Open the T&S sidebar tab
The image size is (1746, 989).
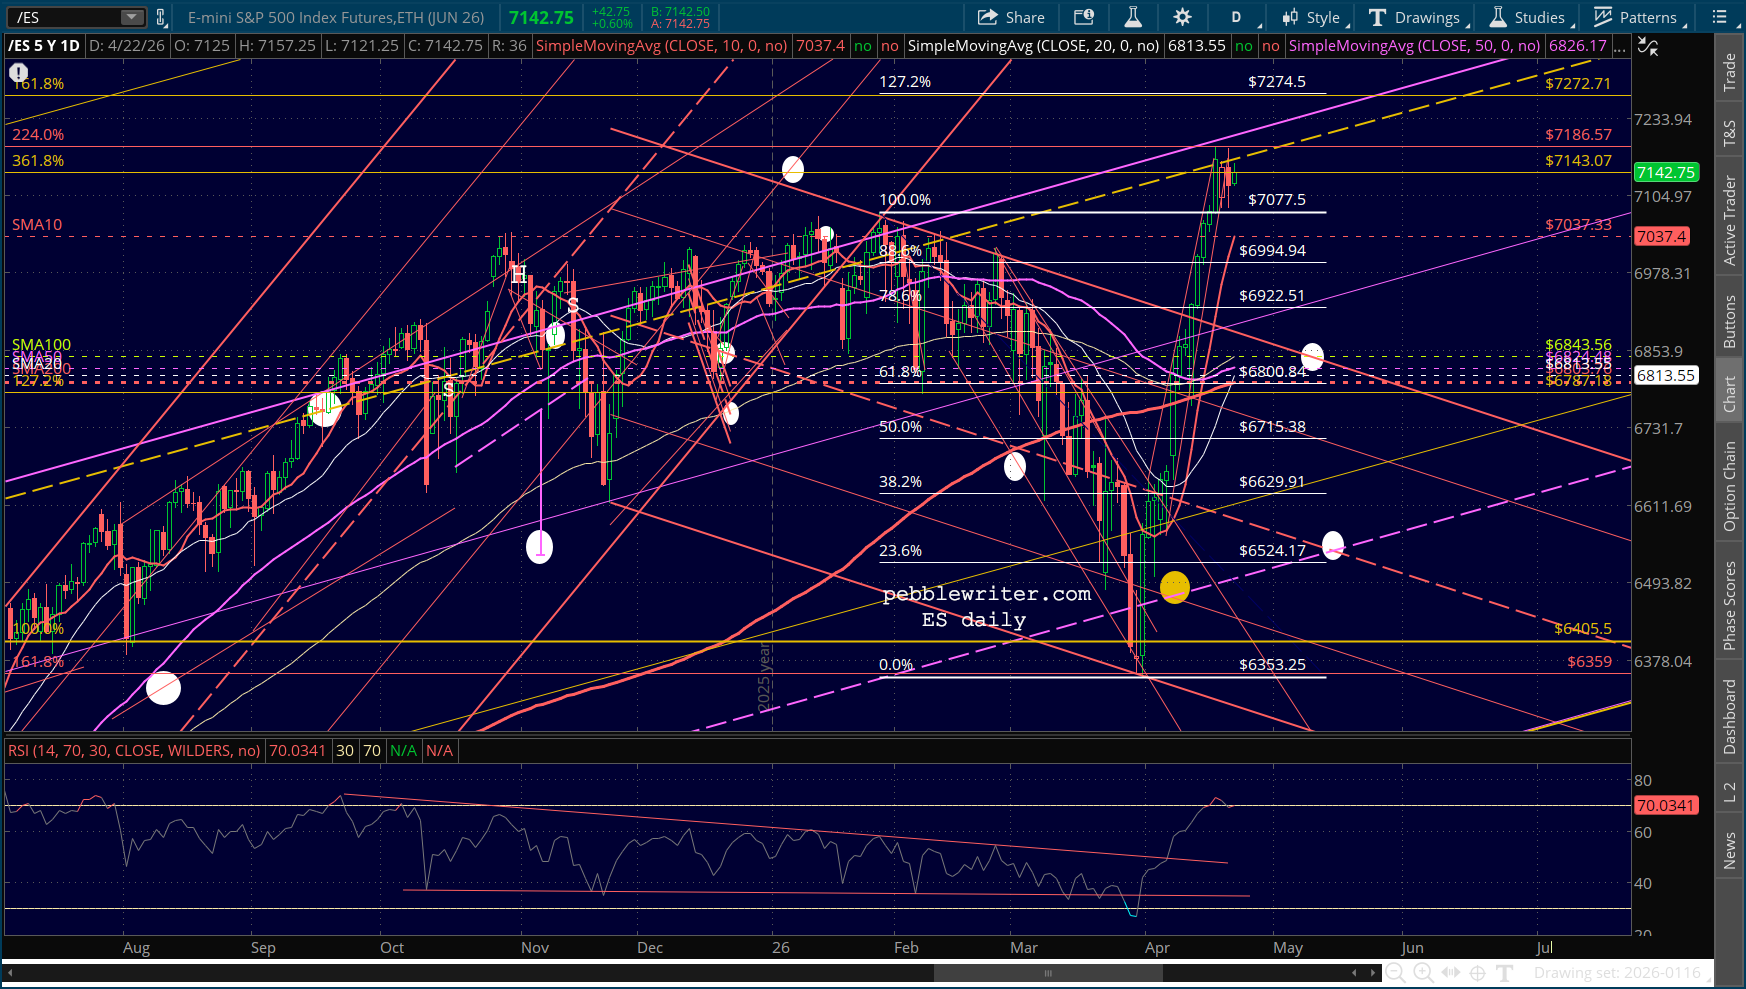(x=1729, y=134)
